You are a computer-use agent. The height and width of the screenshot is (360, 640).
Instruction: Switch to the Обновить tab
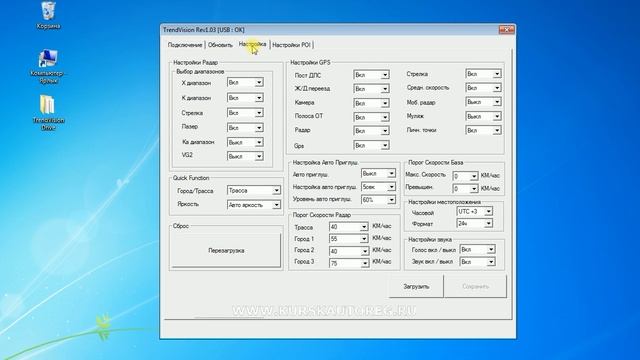click(220, 45)
